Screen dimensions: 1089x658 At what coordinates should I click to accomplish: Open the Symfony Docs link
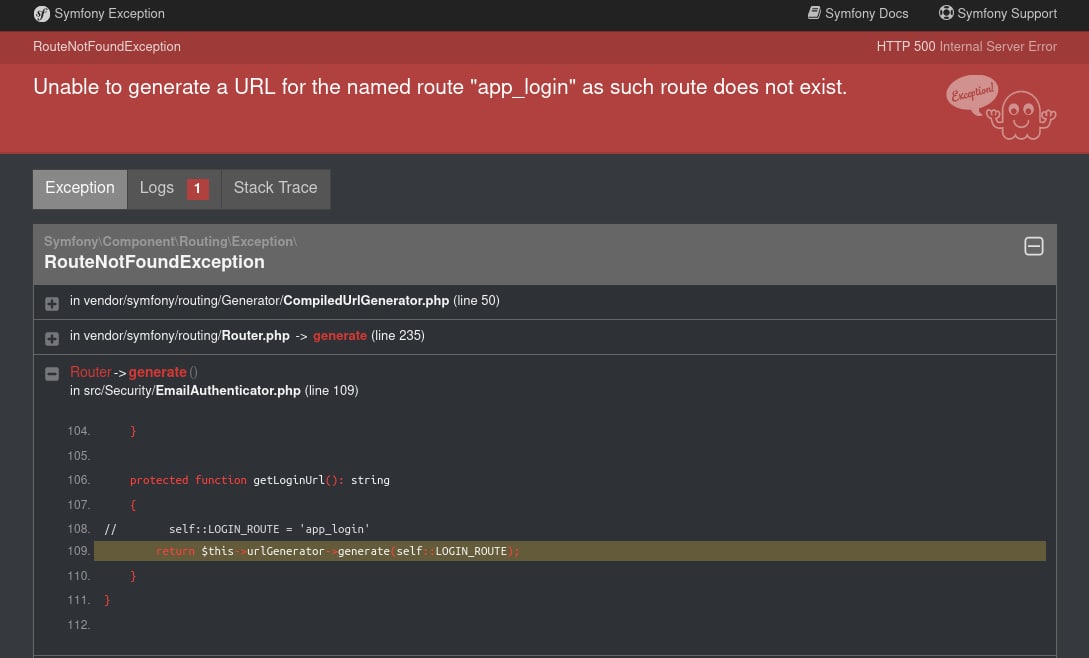pyautogui.click(x=858, y=13)
